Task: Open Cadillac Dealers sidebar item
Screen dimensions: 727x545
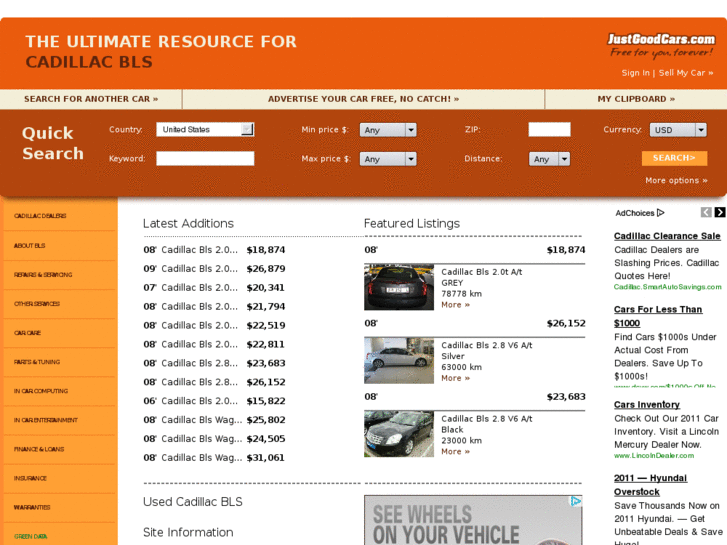Action: pos(40,216)
